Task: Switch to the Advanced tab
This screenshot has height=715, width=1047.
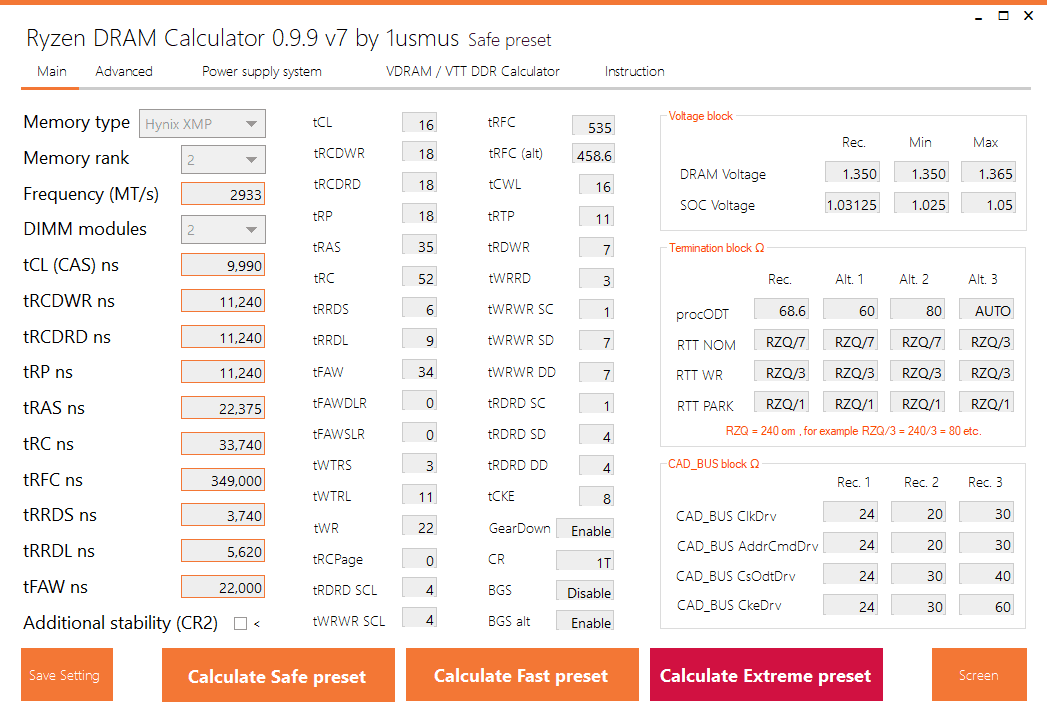Action: click(x=124, y=71)
